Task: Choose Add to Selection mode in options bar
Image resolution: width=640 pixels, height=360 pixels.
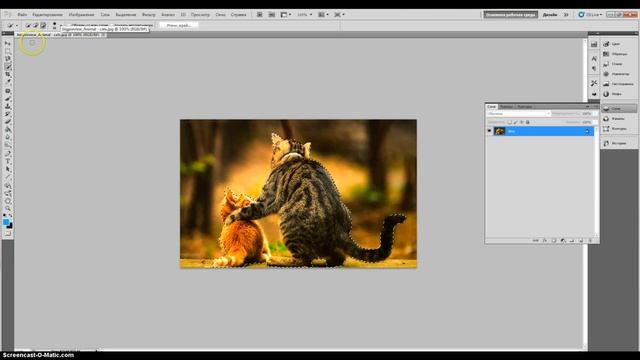Action: tap(36, 25)
